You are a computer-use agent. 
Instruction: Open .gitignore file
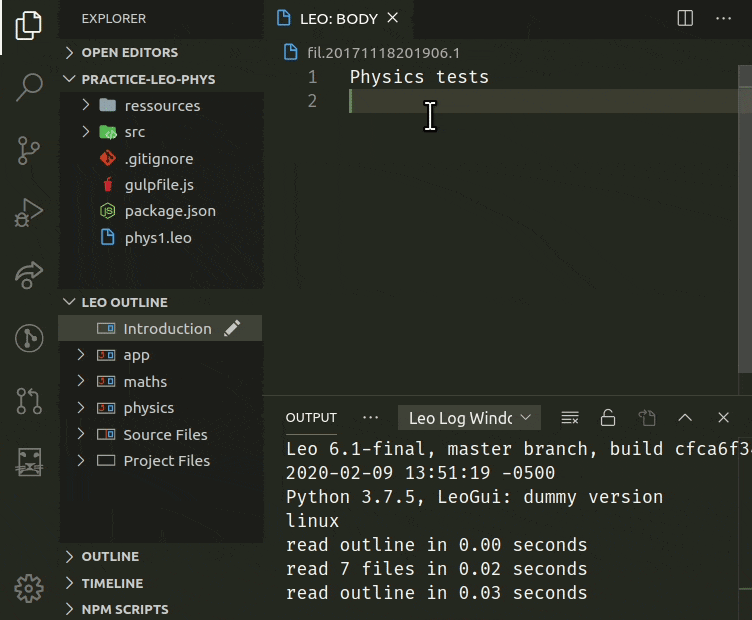[161, 159]
